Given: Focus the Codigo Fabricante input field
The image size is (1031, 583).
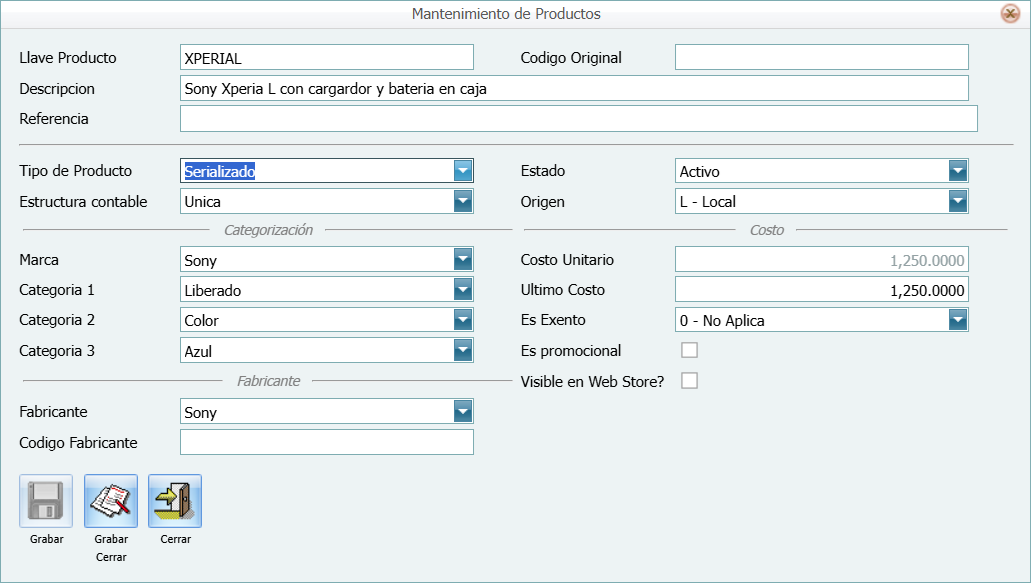Looking at the screenshot, I should 326,442.
